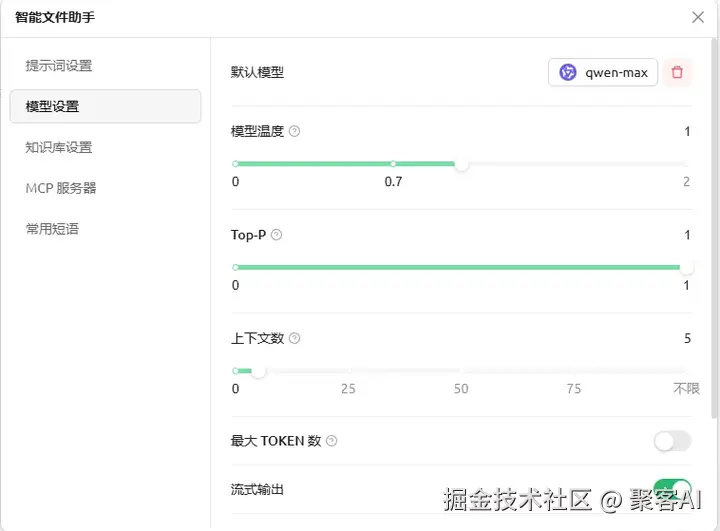
Task: Click the Top-P slider handle
Action: pyautogui.click(x=686, y=268)
